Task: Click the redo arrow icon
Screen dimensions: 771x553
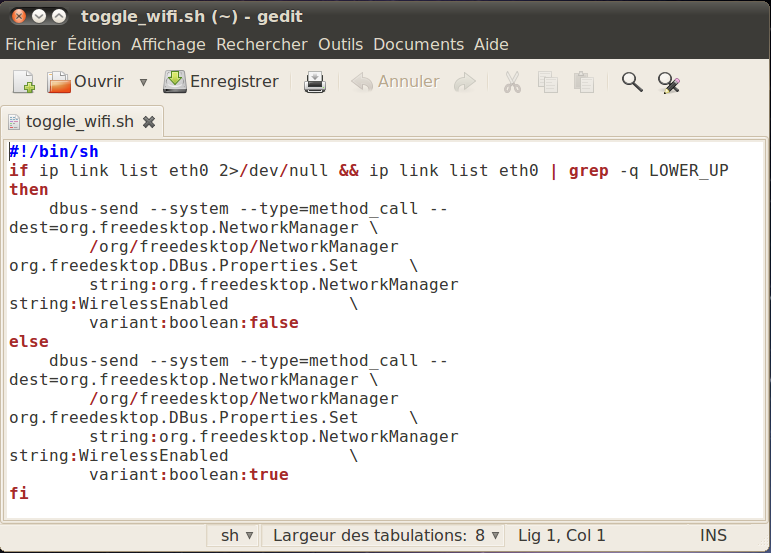Action: (x=464, y=82)
